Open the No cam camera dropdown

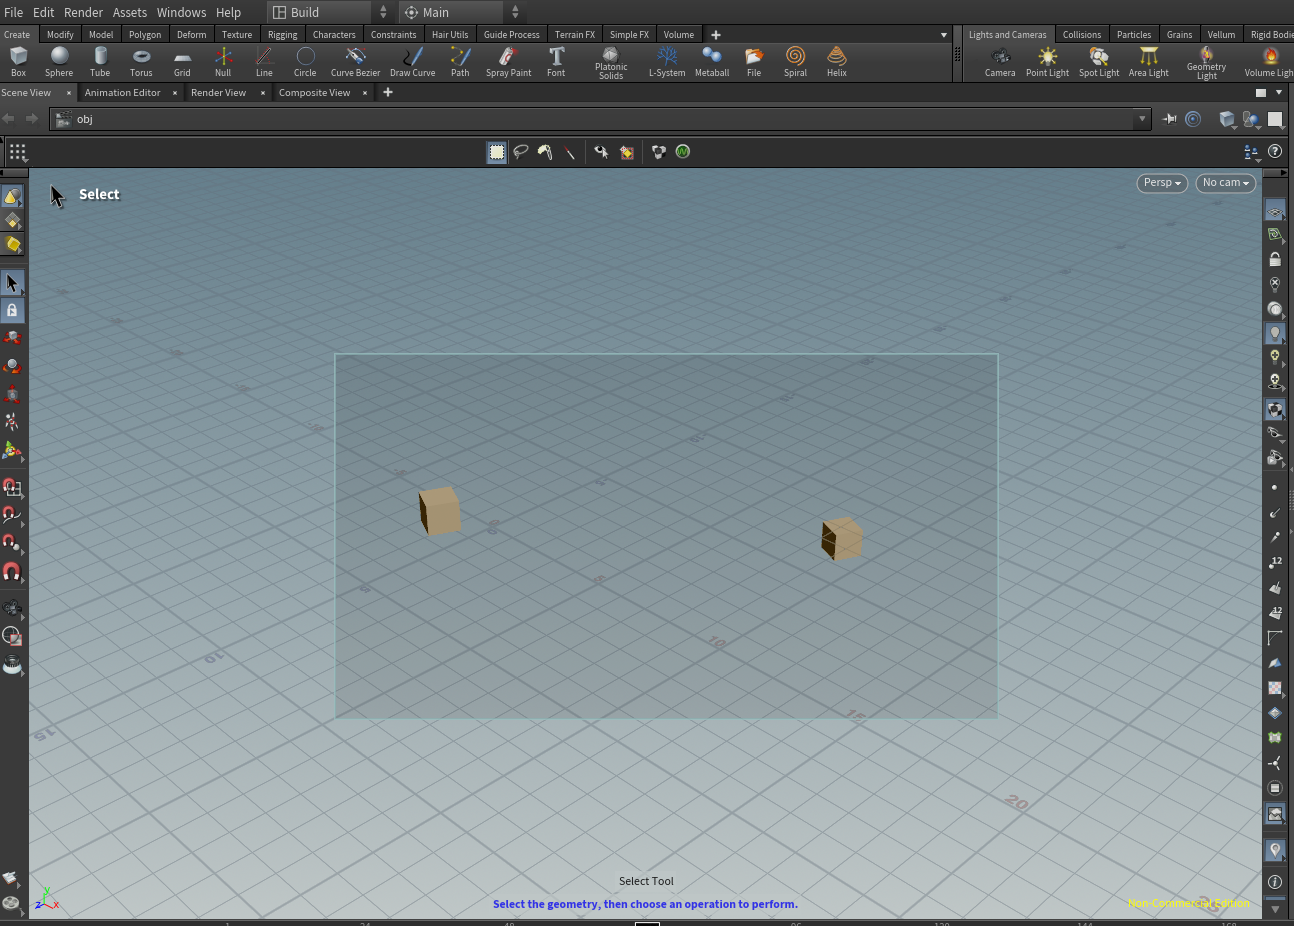point(1225,183)
